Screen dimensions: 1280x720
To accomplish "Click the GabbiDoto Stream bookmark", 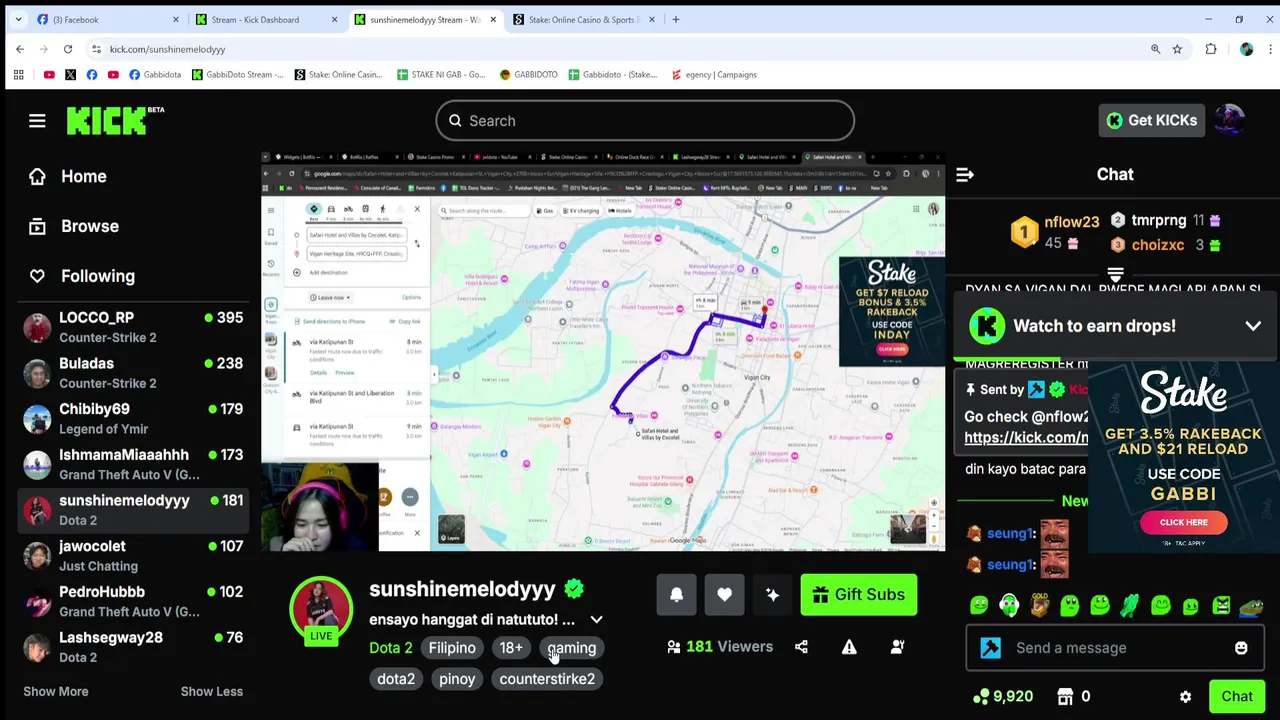I will click(x=237, y=74).
